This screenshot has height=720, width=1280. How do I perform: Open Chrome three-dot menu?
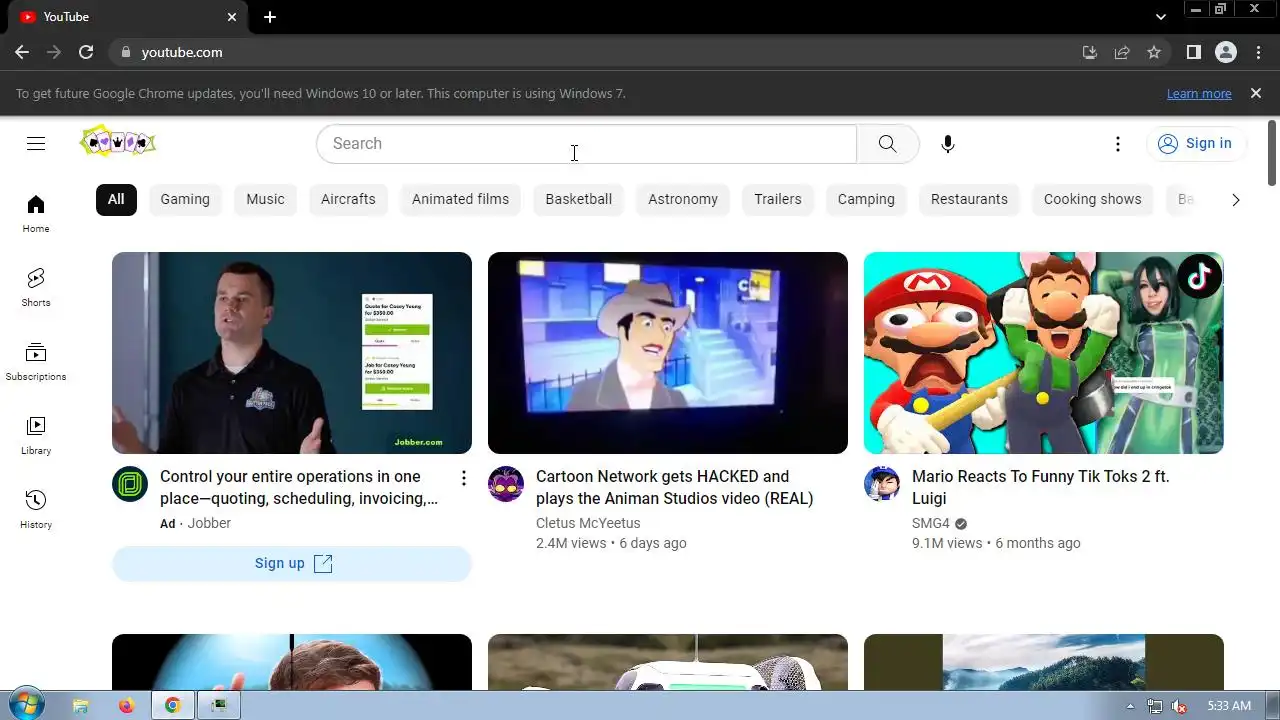tap(1257, 52)
